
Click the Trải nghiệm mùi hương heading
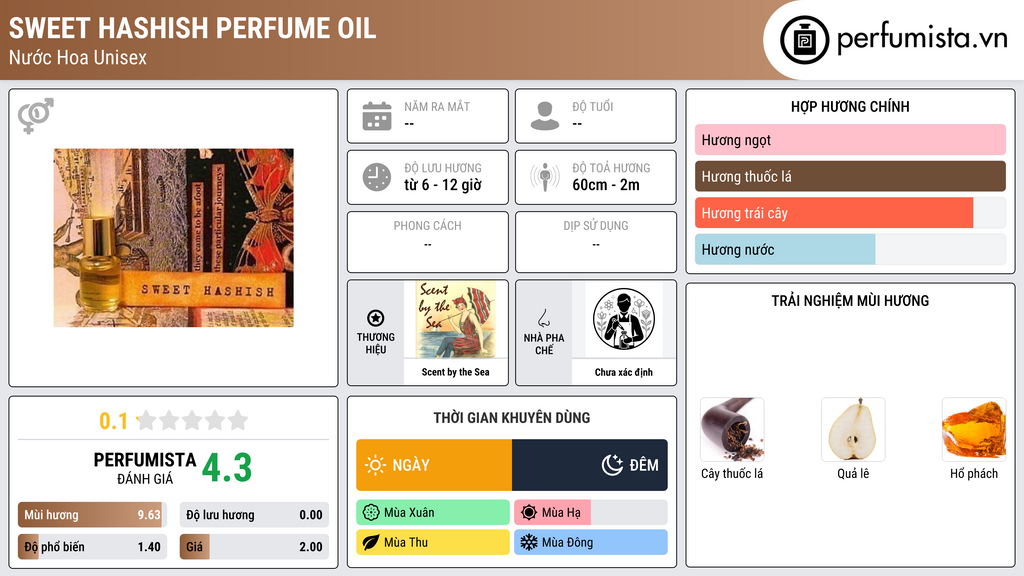click(x=850, y=301)
